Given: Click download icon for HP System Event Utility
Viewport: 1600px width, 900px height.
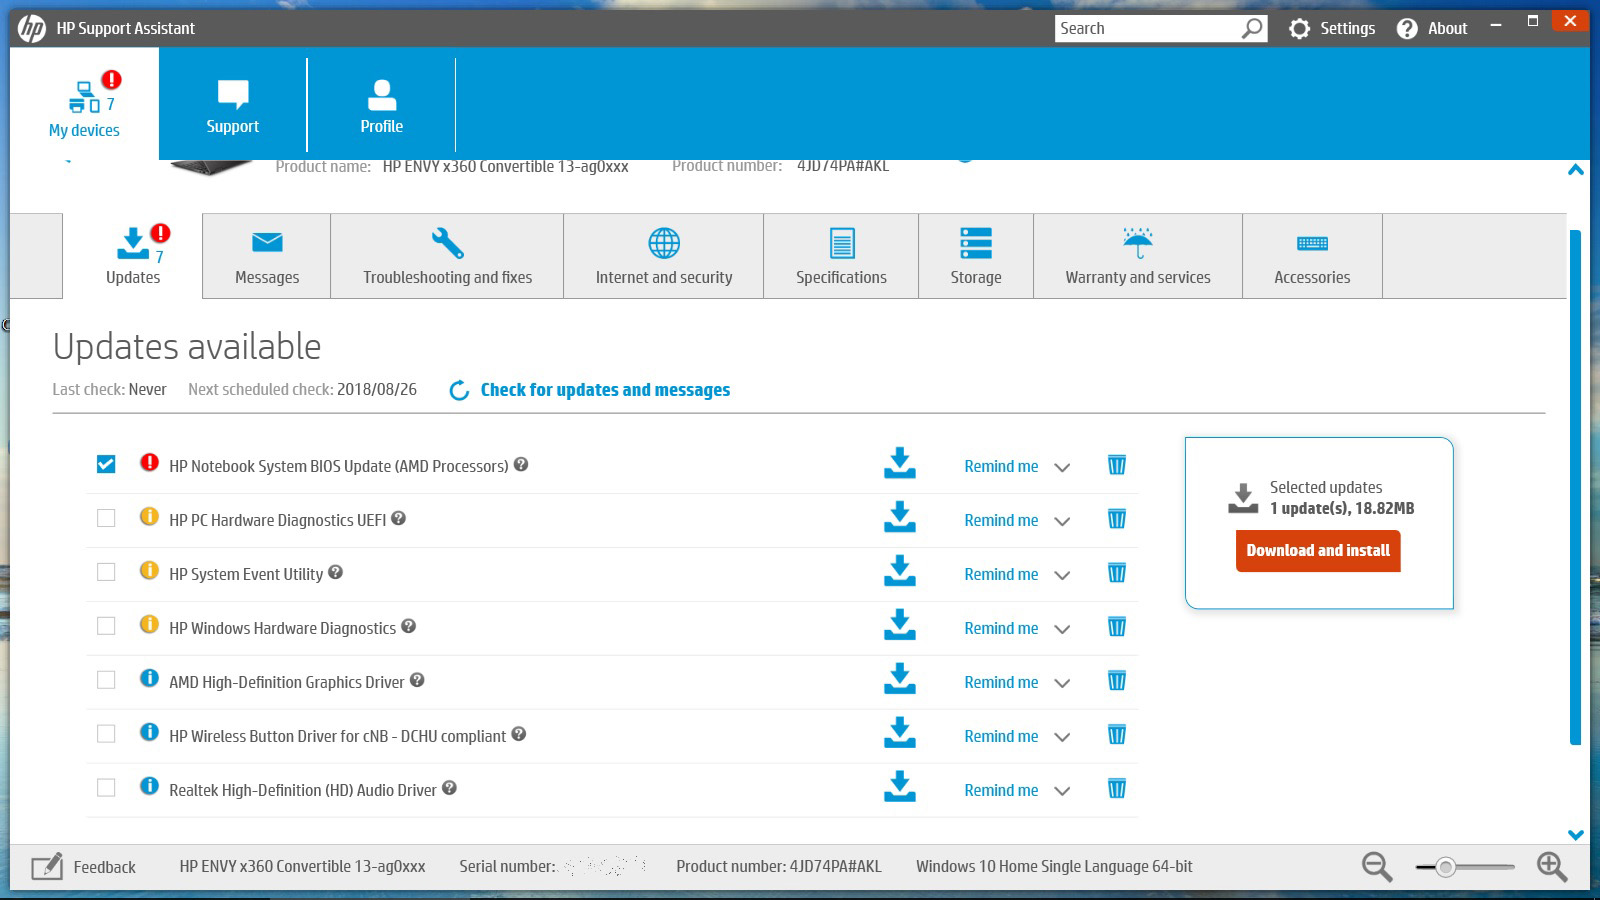Looking at the screenshot, I should click(900, 571).
